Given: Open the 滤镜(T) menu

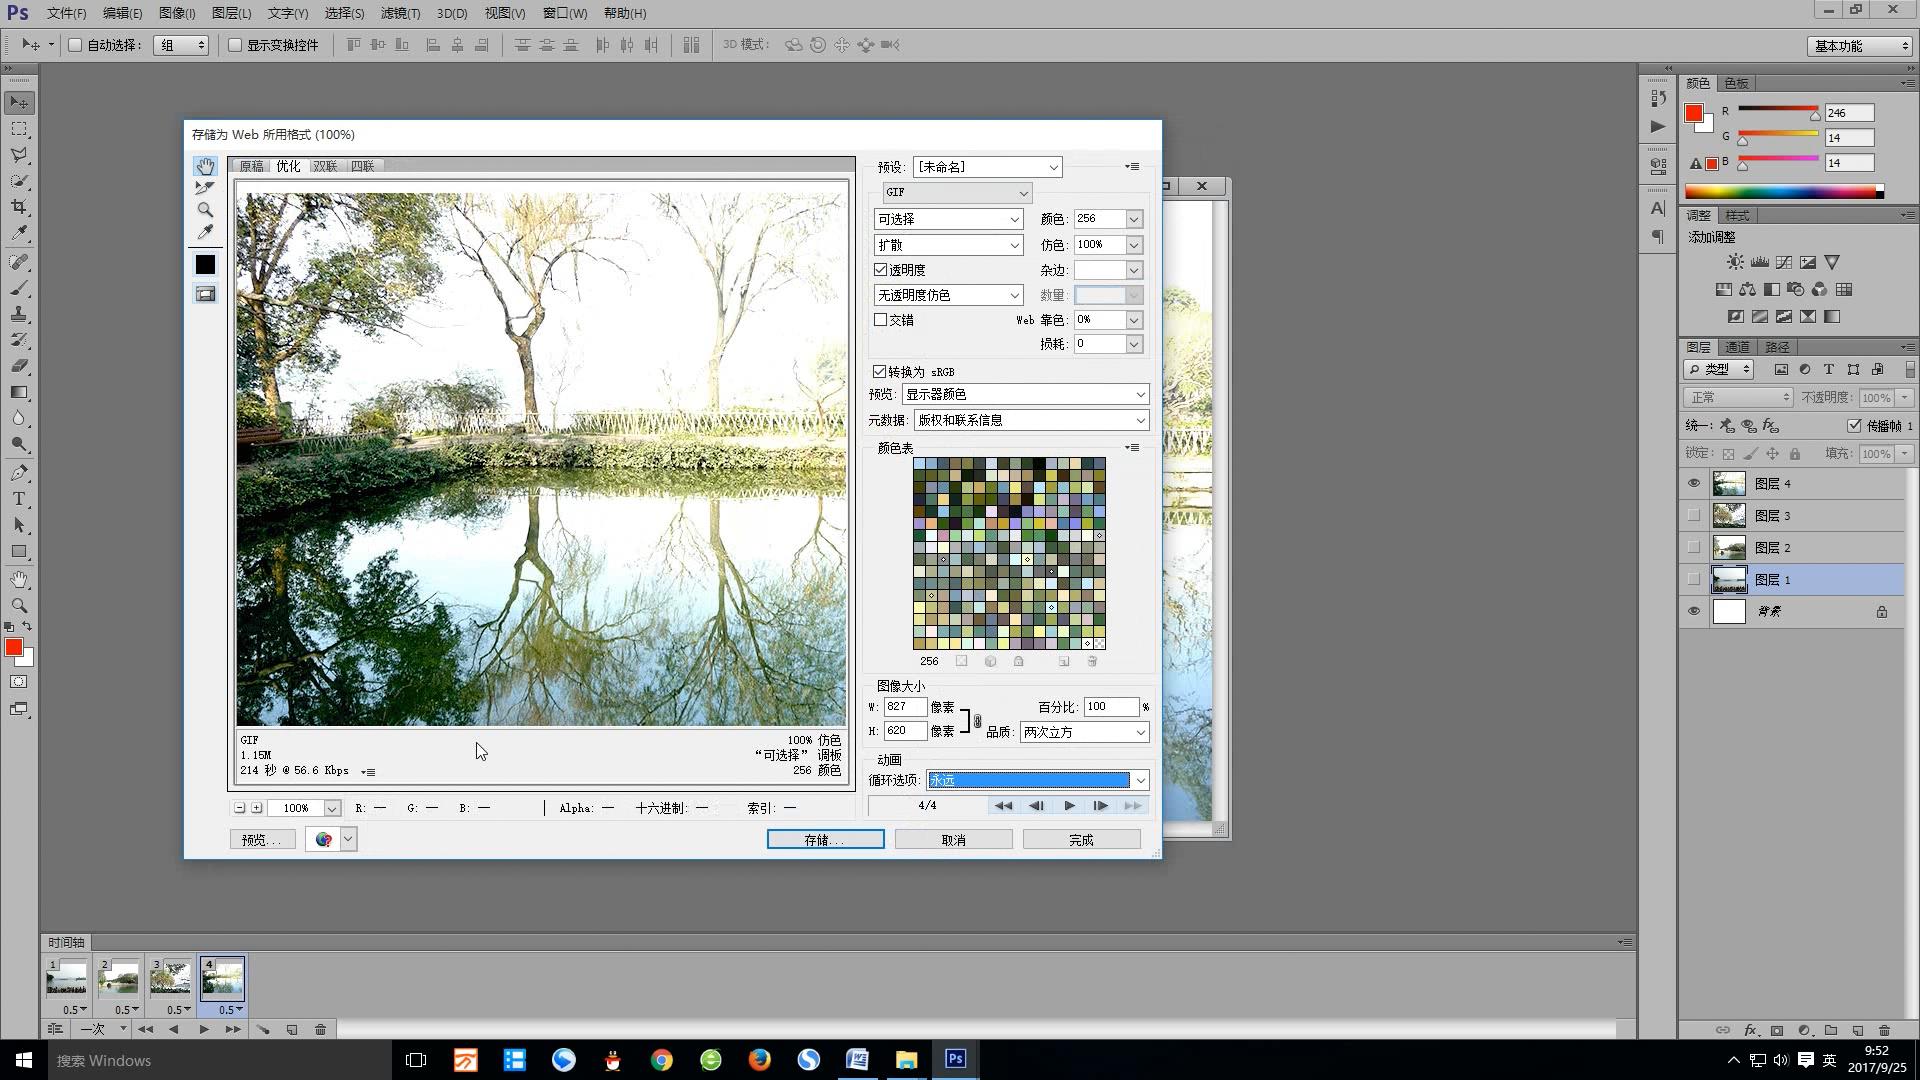Looking at the screenshot, I should coord(400,13).
